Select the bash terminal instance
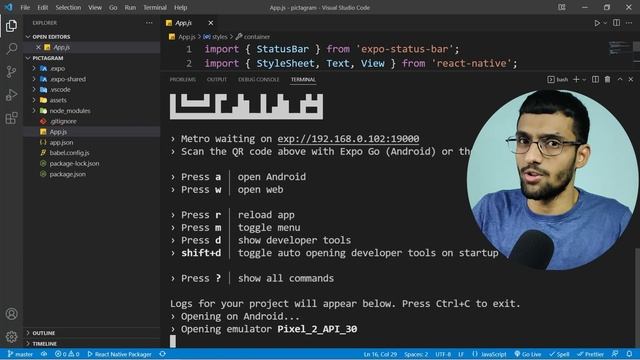Screen dimensions: 640x360 coord(558,79)
